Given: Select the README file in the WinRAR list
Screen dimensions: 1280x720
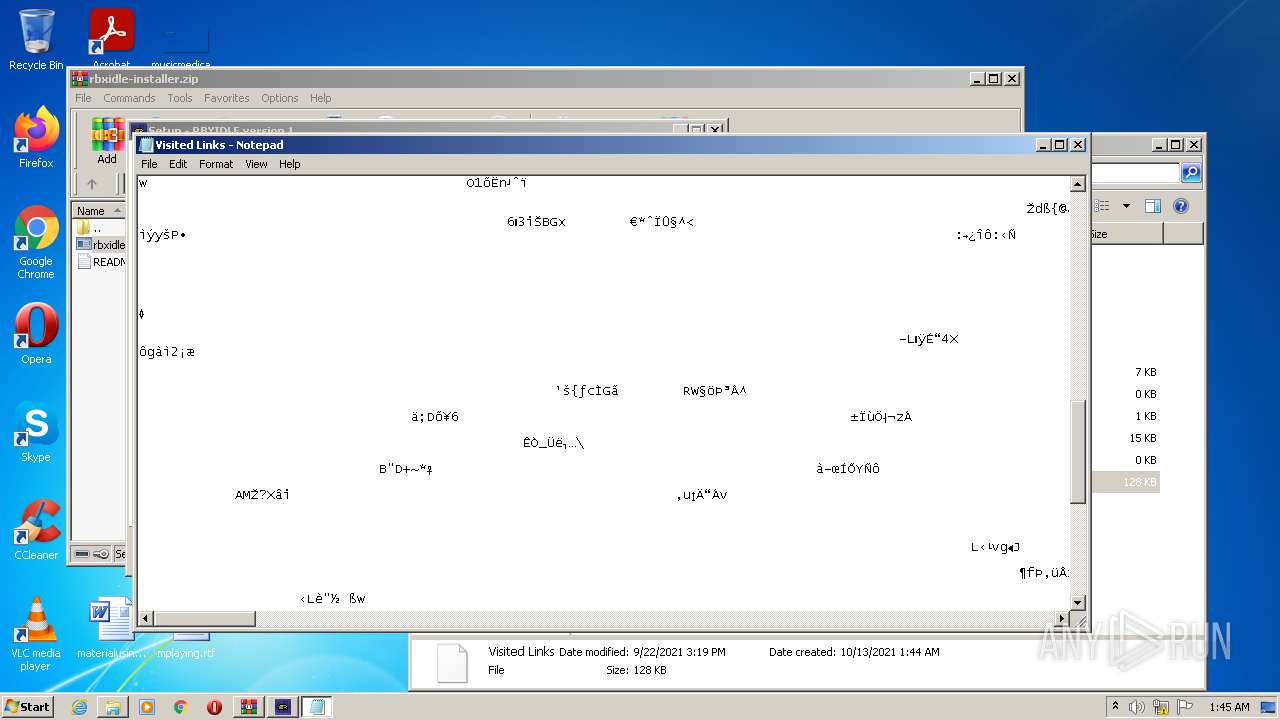Looking at the screenshot, I should click(100, 262).
